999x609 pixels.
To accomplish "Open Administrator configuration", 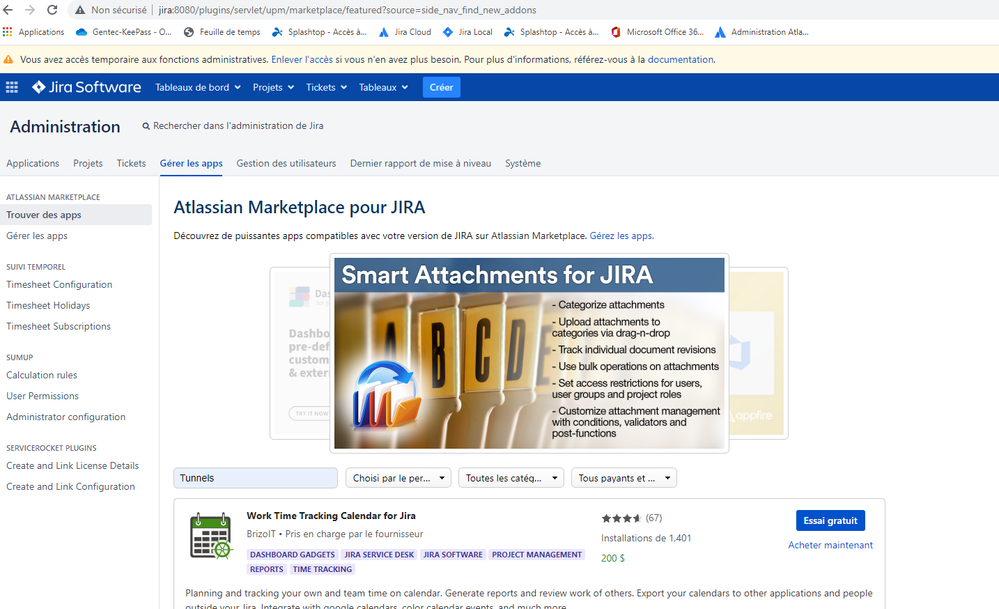I will tap(66, 417).
